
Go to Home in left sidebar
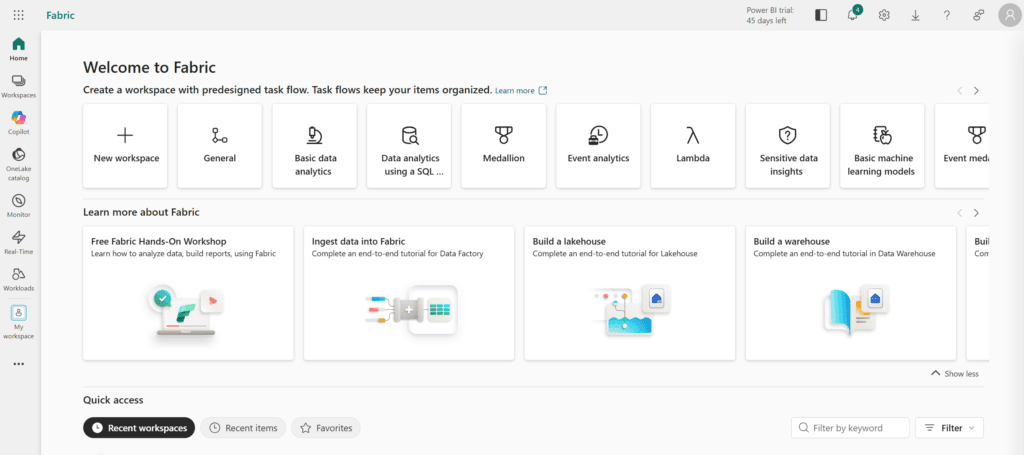coord(19,50)
